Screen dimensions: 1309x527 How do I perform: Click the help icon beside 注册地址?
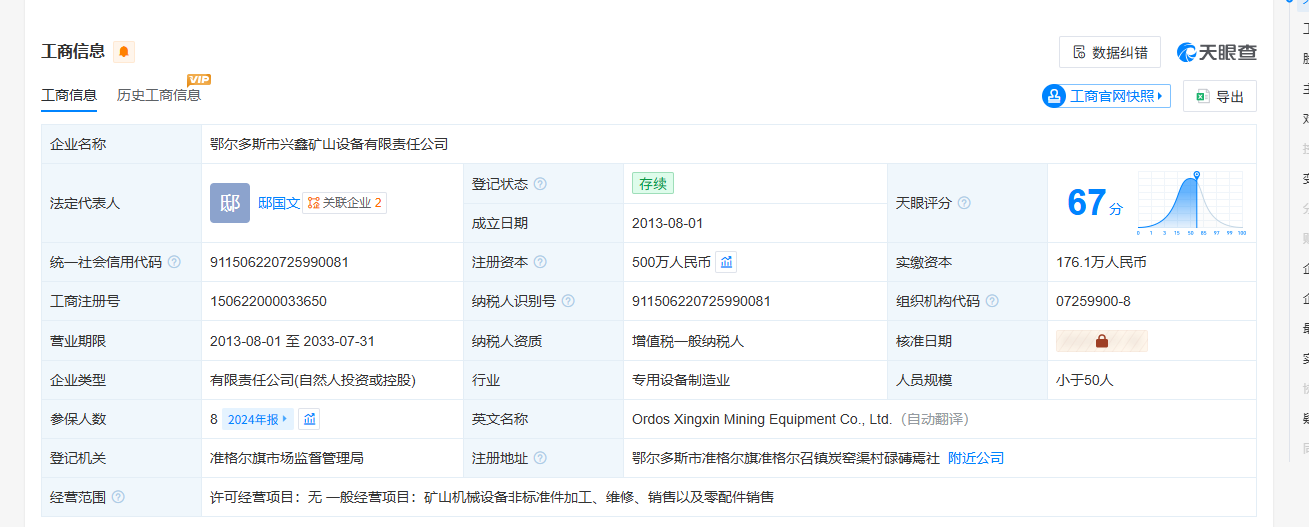(540, 458)
